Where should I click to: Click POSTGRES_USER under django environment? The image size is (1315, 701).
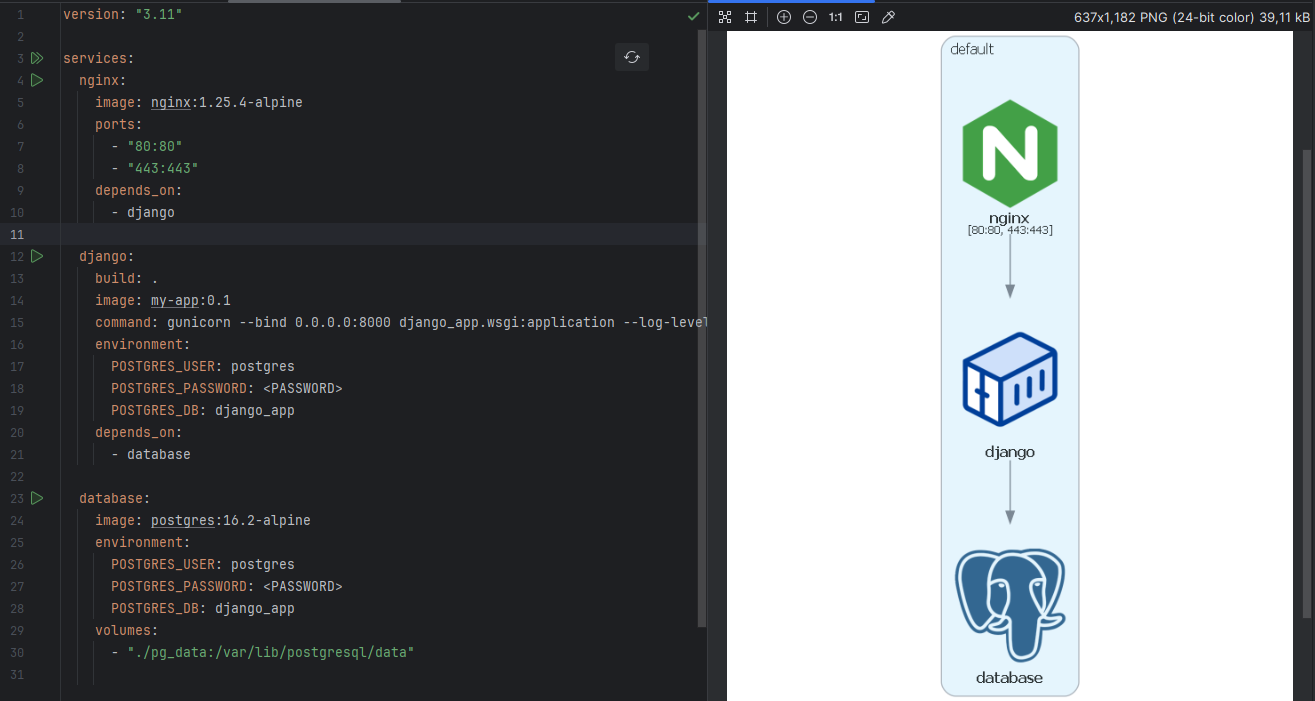[163, 366]
